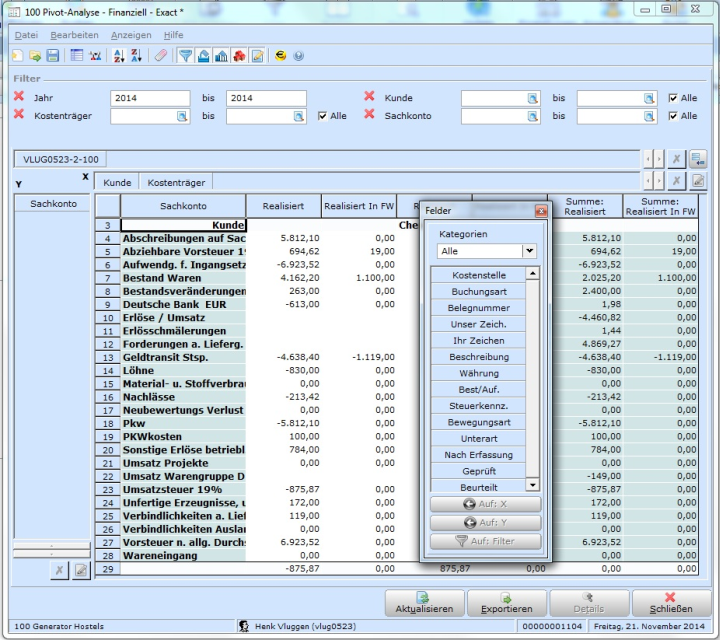Click the Exportieren button
The width and height of the screenshot is (720, 640).
tap(507, 603)
